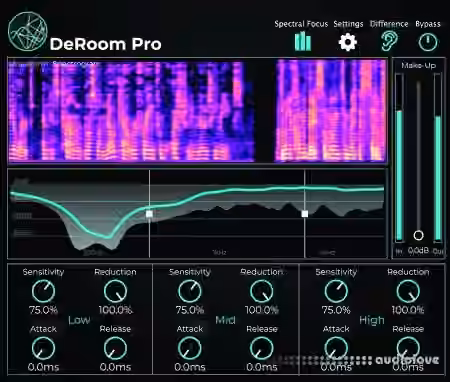The height and width of the screenshot is (382, 450).
Task: Click the High Sensitivity 75.0% value
Action: tap(336, 310)
